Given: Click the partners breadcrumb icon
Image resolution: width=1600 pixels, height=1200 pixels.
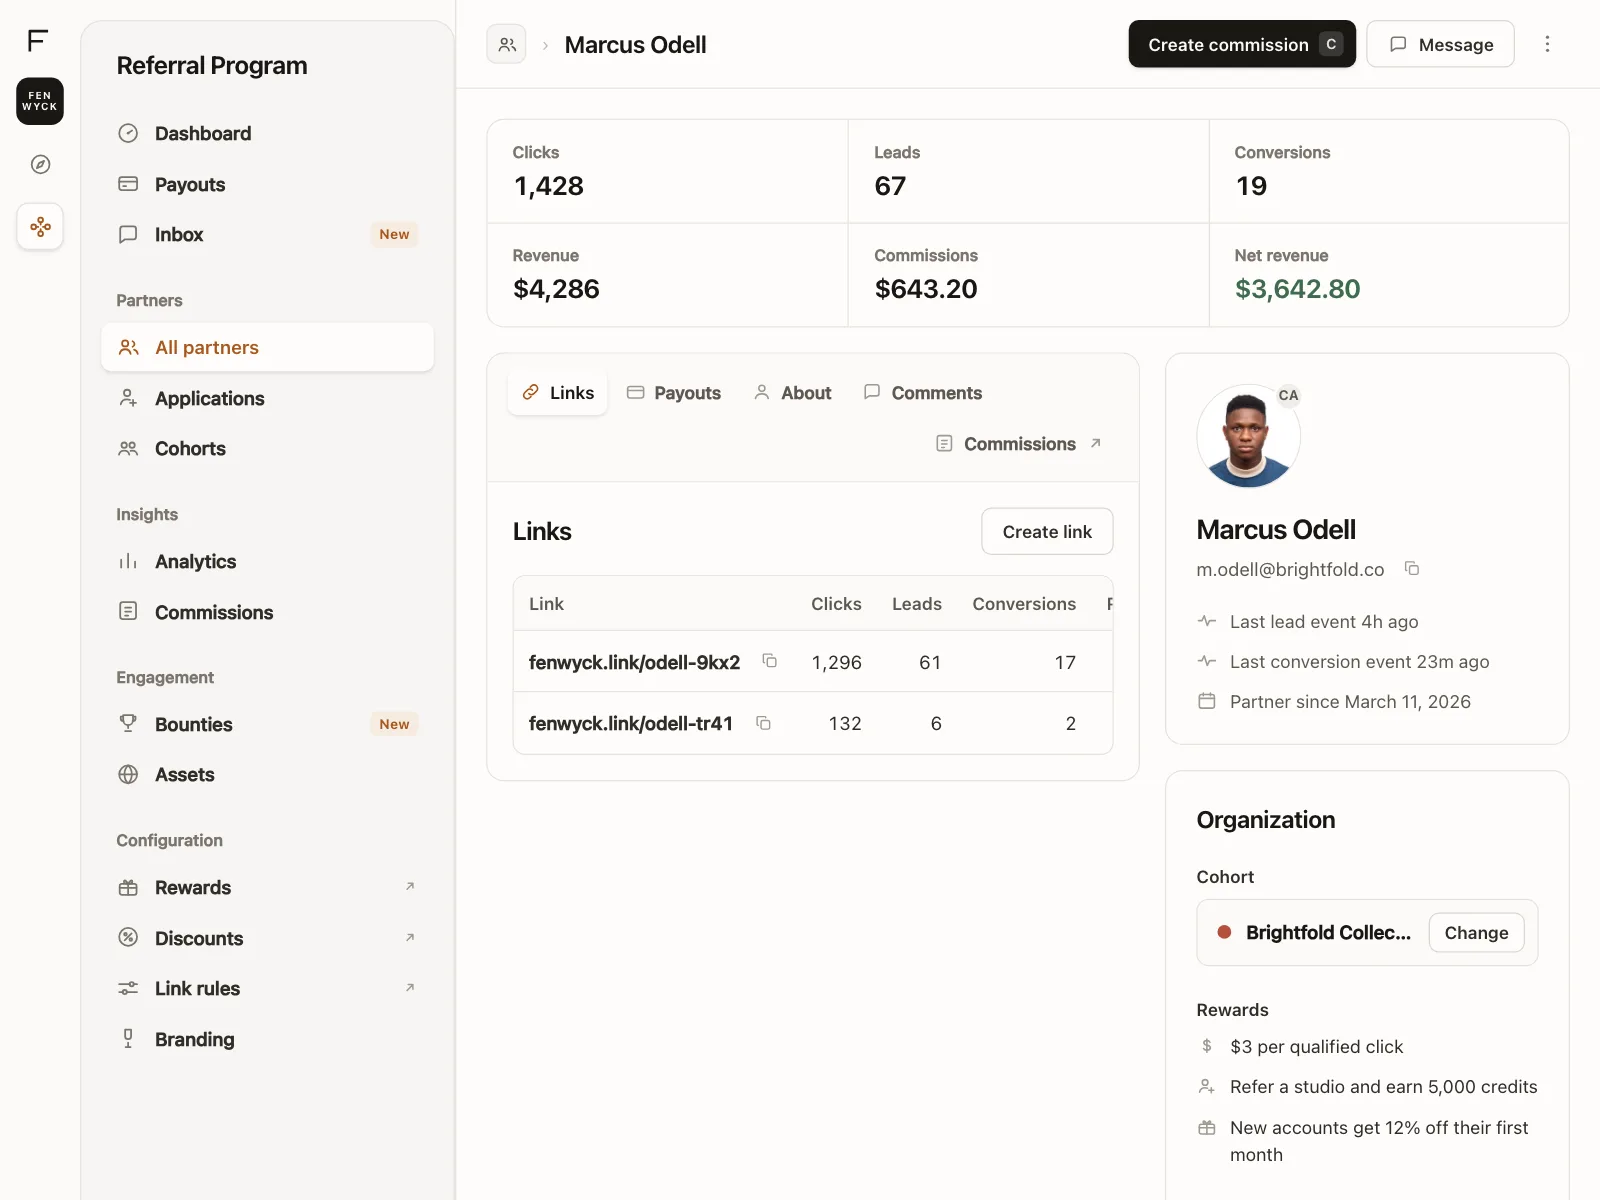Looking at the screenshot, I should pos(507,44).
